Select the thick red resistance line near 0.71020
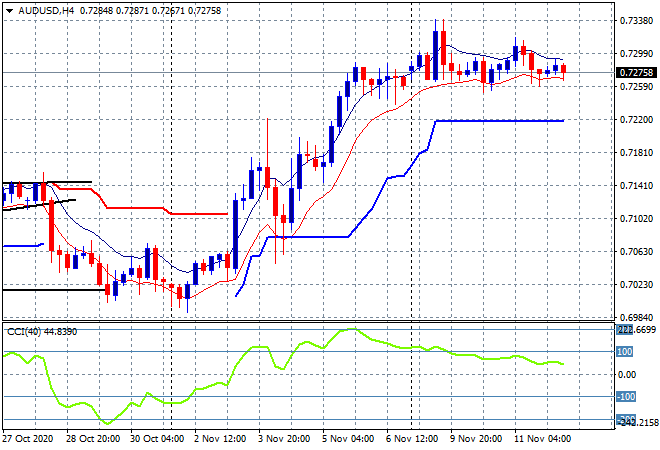The height and width of the screenshot is (450, 660). pyautogui.click(x=199, y=214)
